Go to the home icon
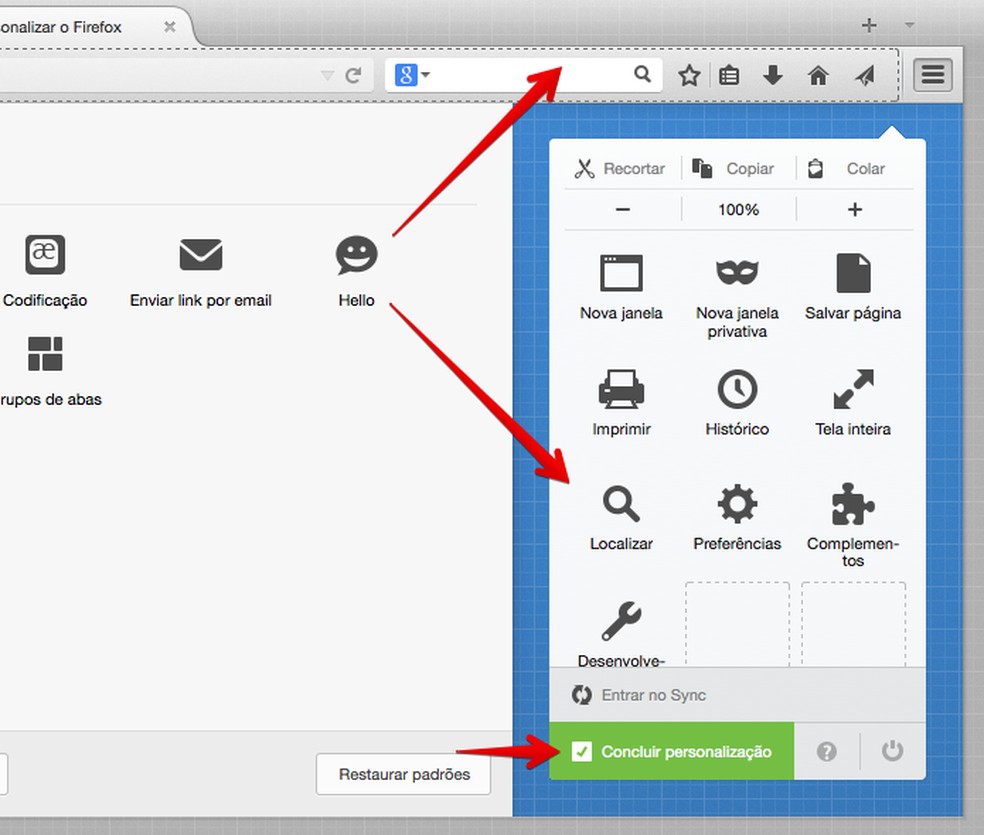This screenshot has width=984, height=835. [x=818, y=76]
